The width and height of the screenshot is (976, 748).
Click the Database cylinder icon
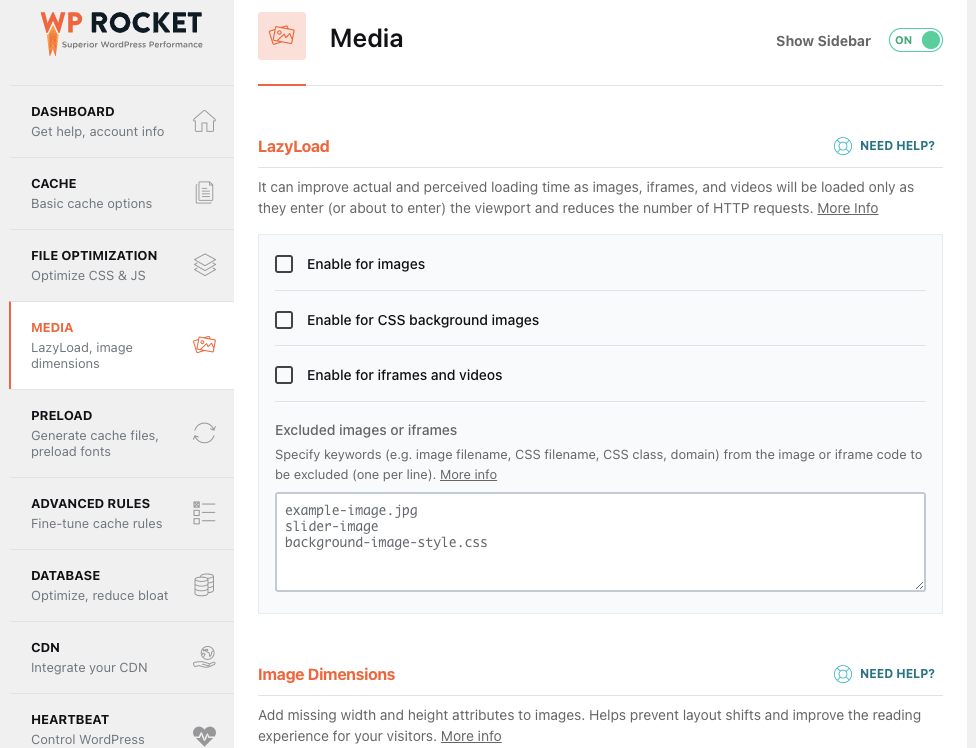pyautogui.click(x=204, y=585)
